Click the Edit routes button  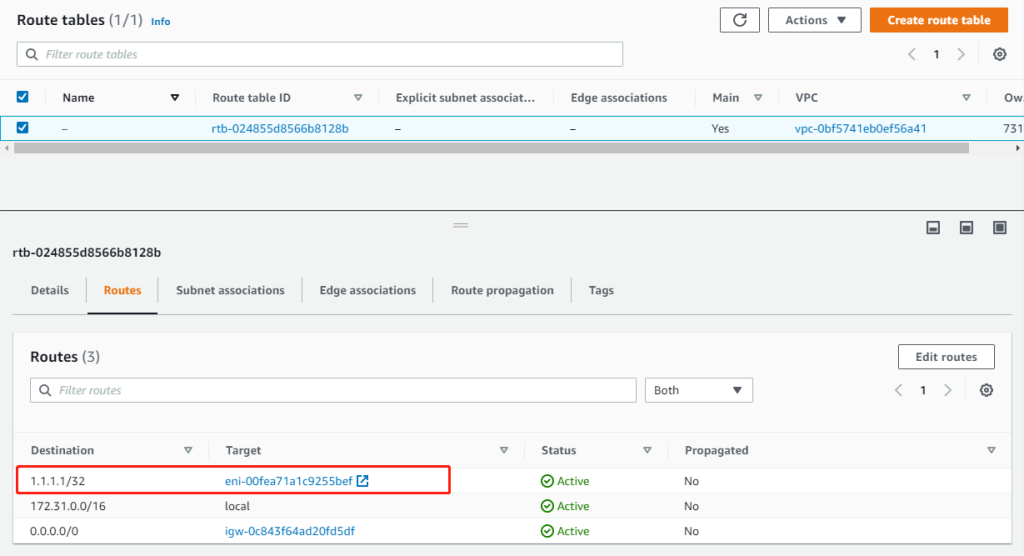point(945,357)
